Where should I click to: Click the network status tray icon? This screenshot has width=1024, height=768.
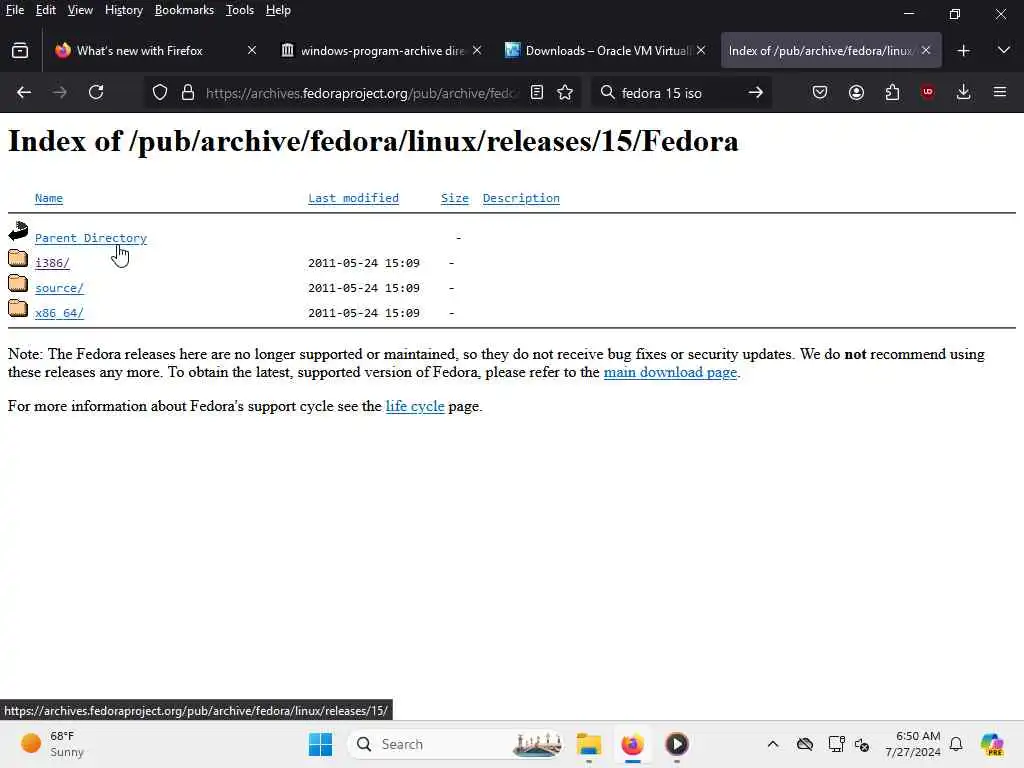point(837,744)
